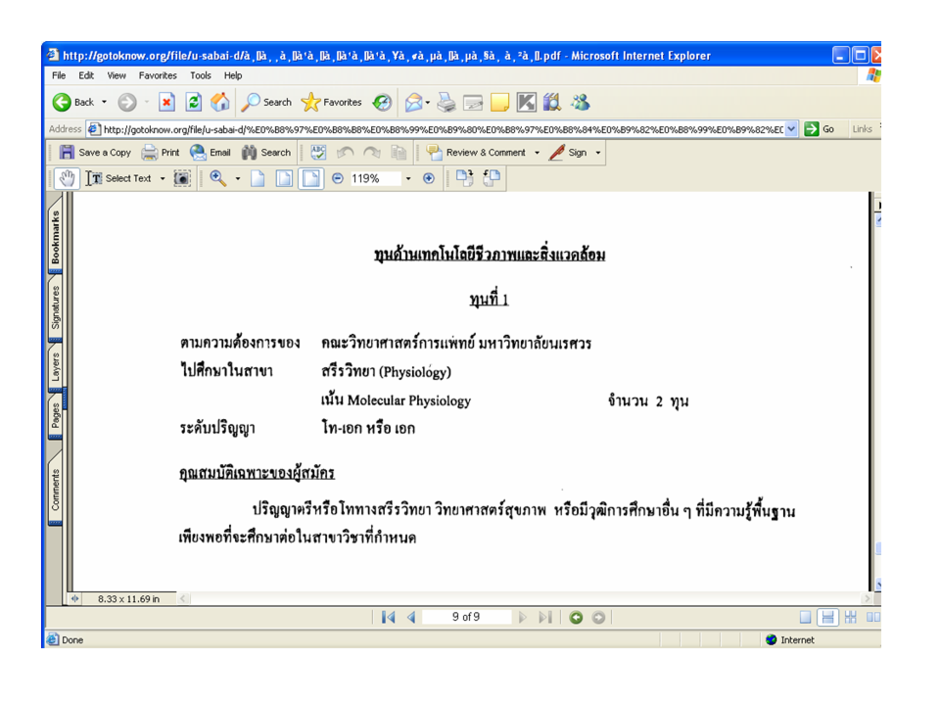Open the Favorites star panel
This screenshot has height=705, width=940.
[332, 103]
